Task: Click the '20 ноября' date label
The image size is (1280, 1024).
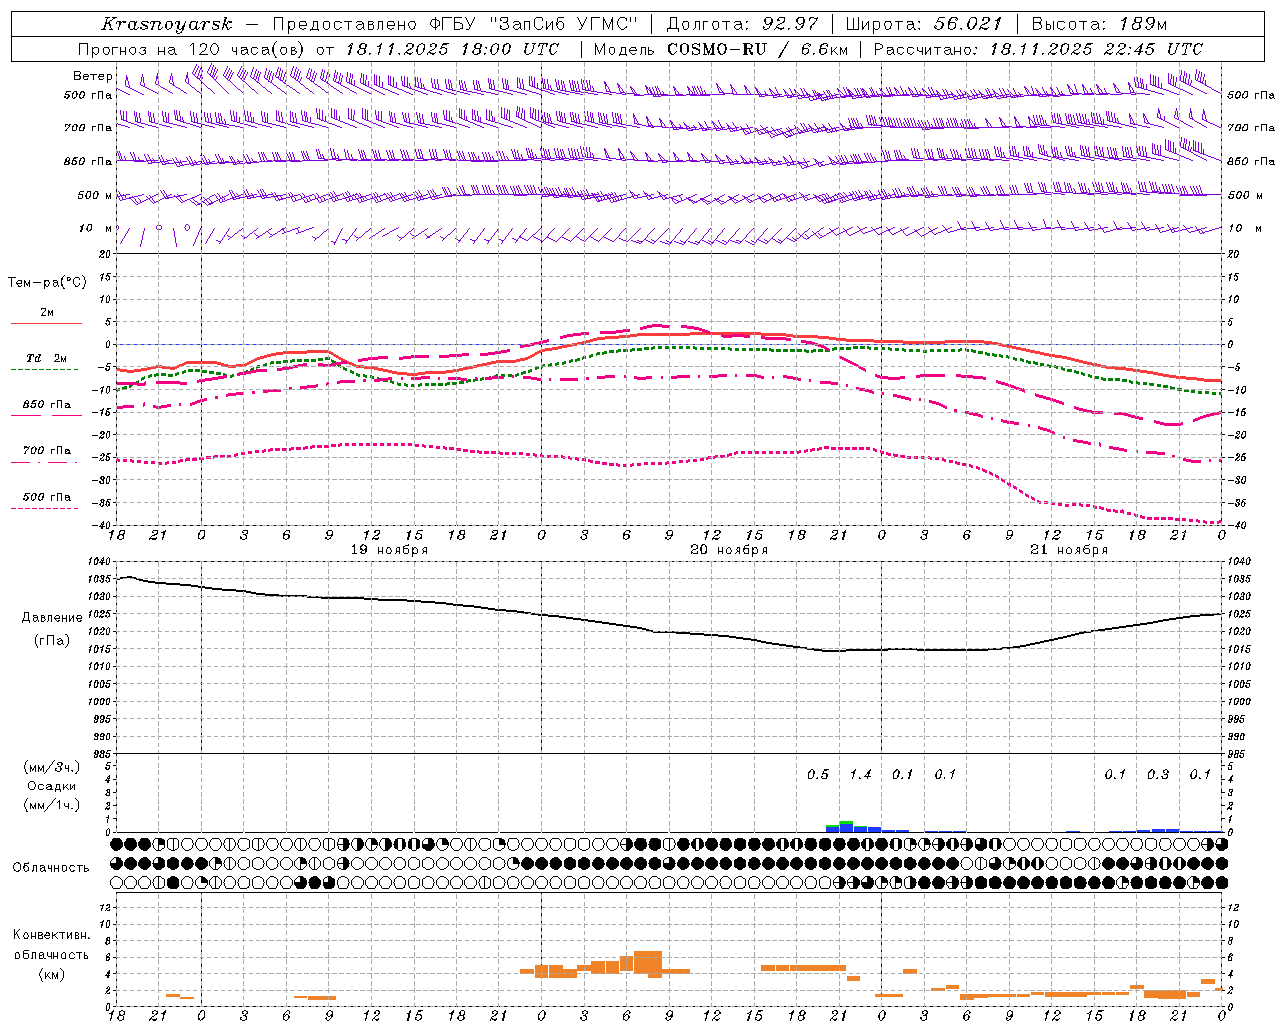Action: click(x=729, y=550)
